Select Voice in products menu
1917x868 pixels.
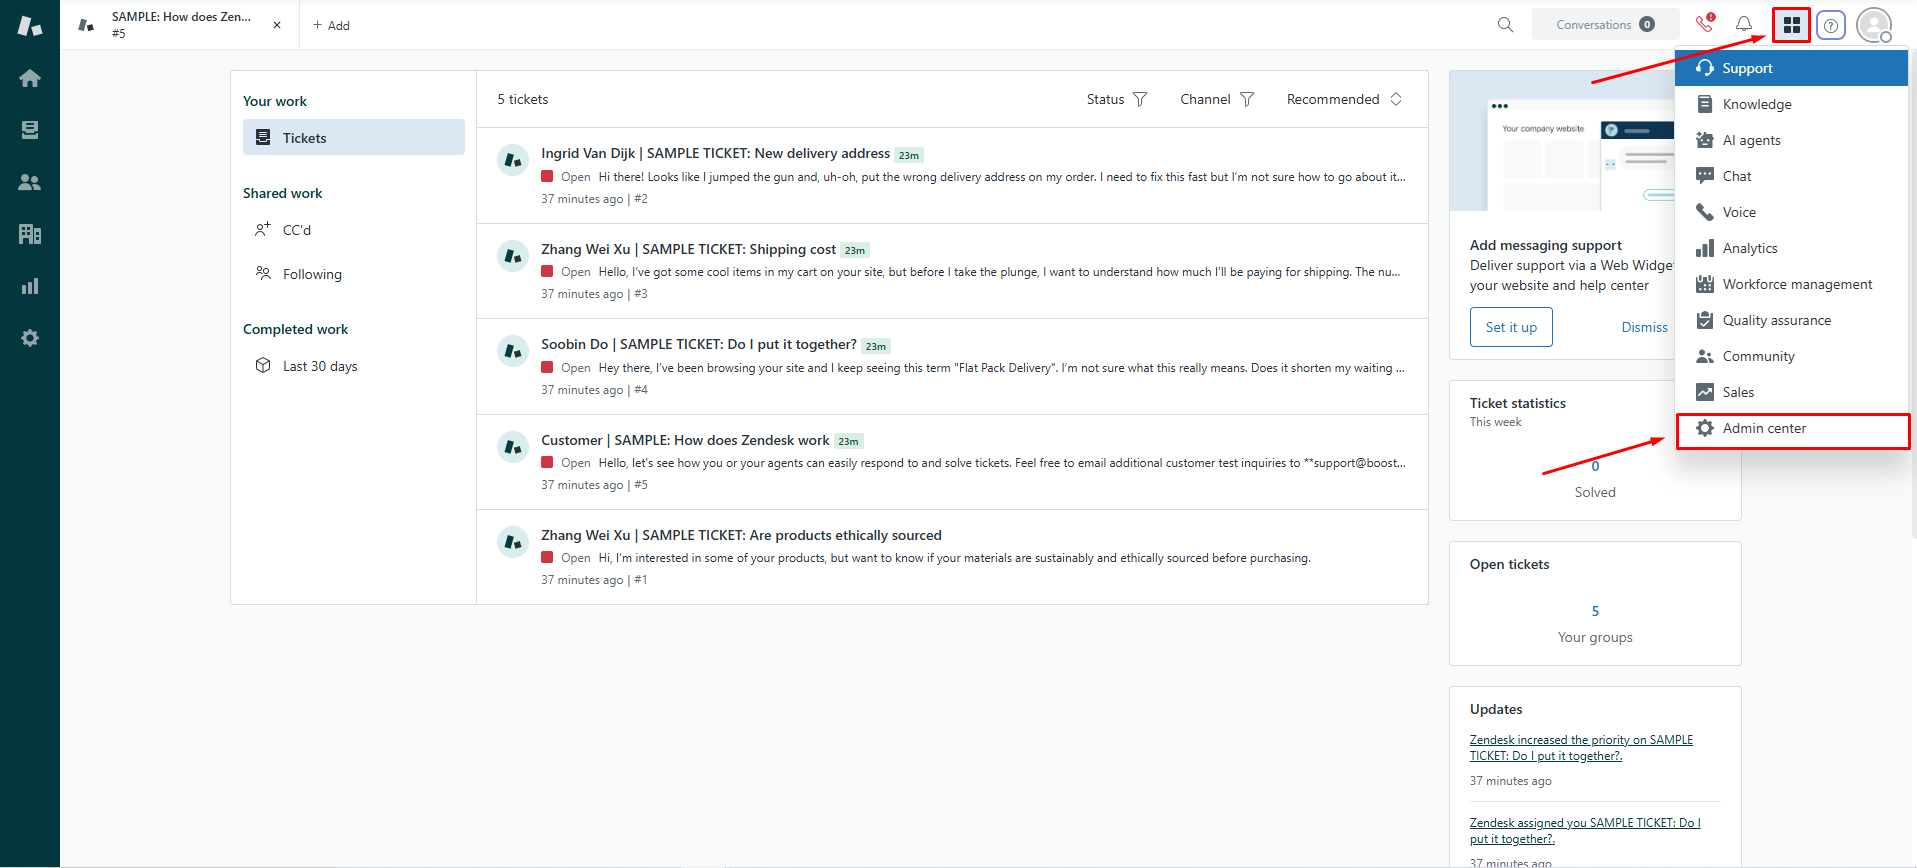click(x=1792, y=212)
